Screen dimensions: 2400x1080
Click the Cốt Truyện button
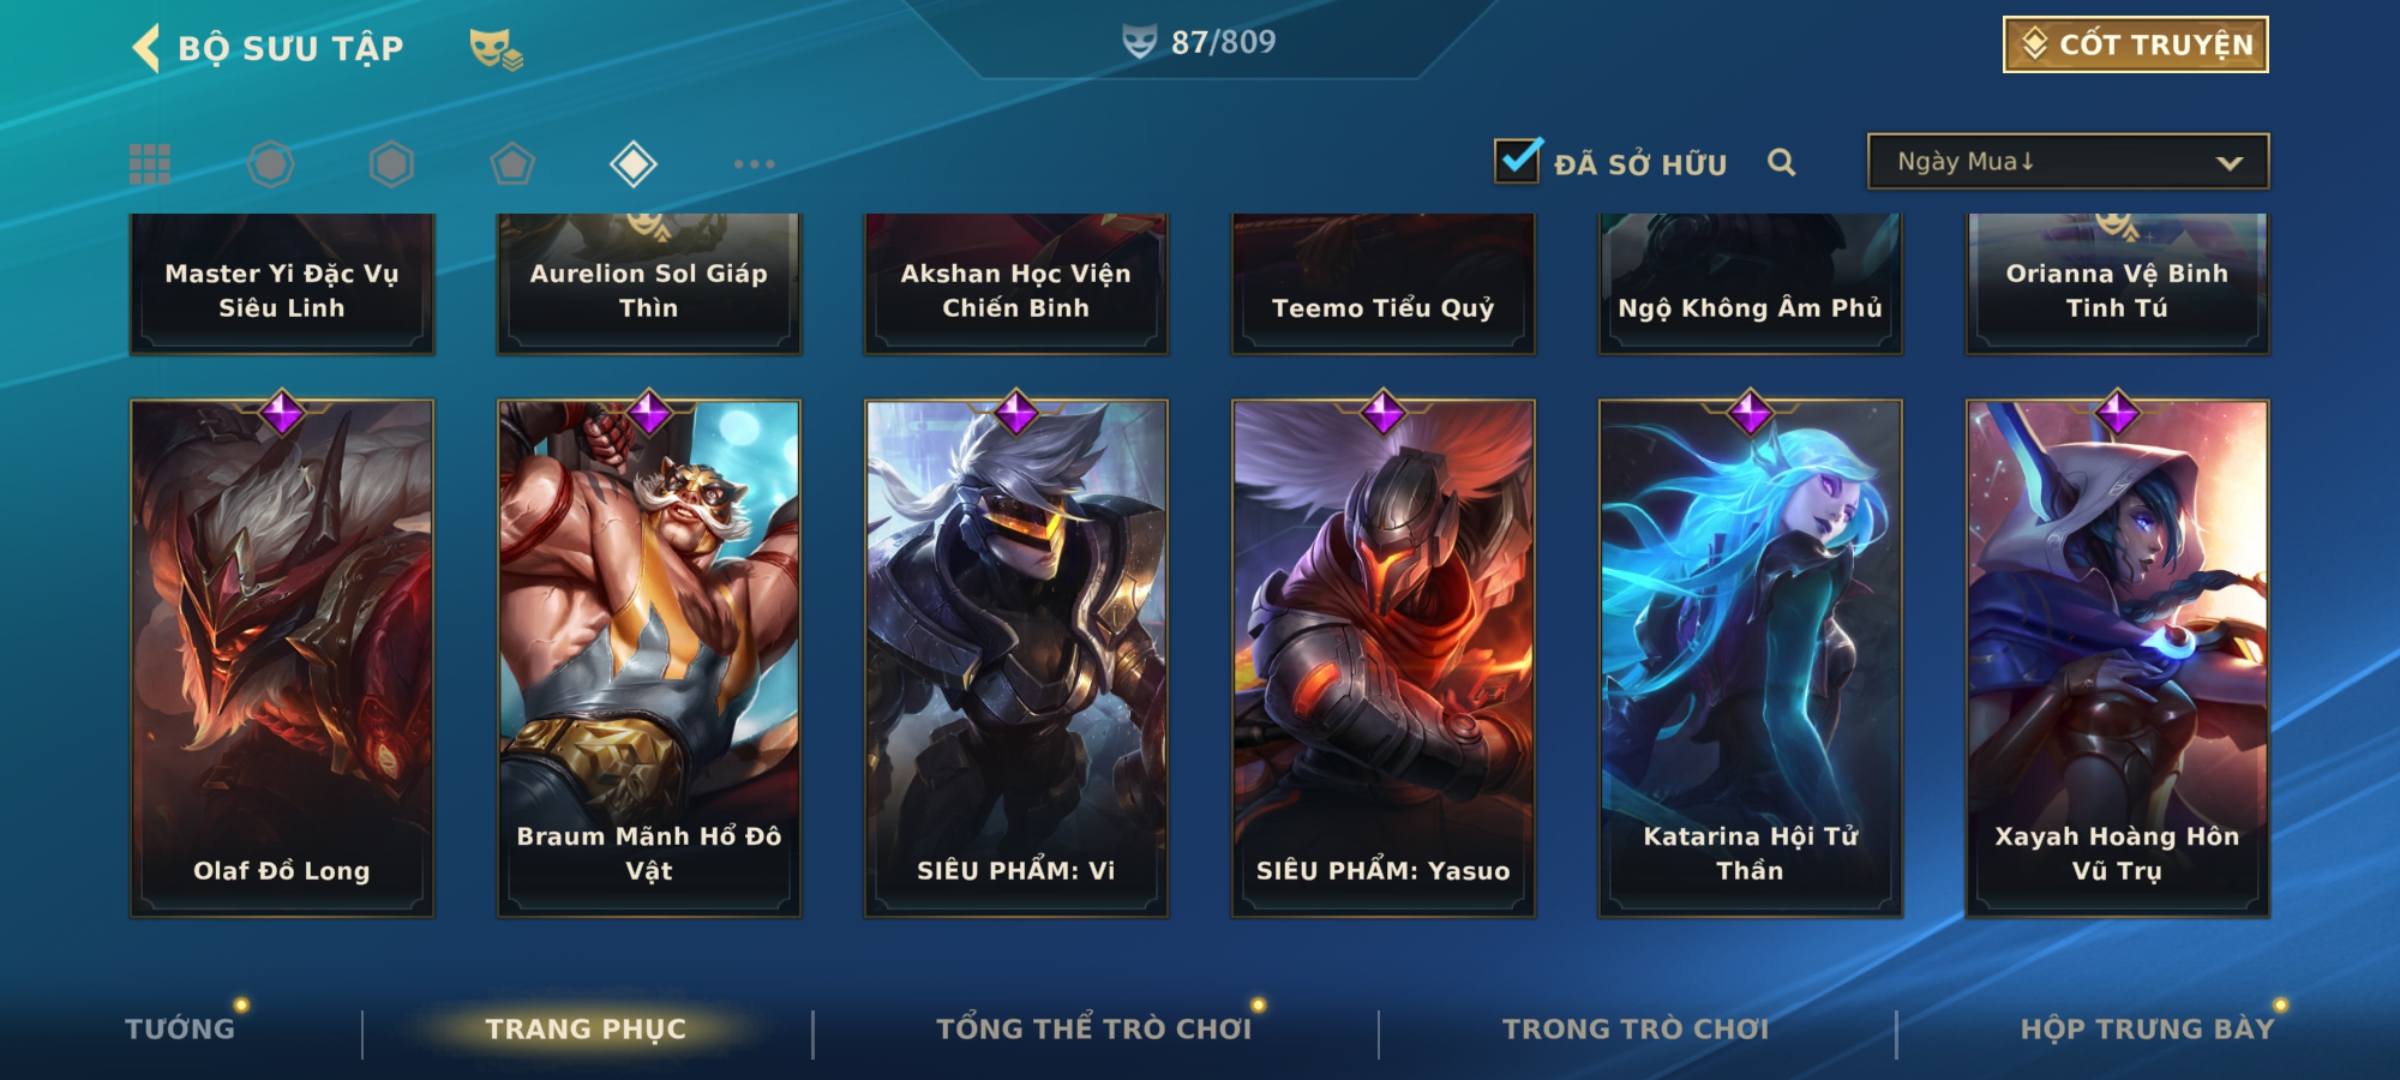click(x=2135, y=44)
